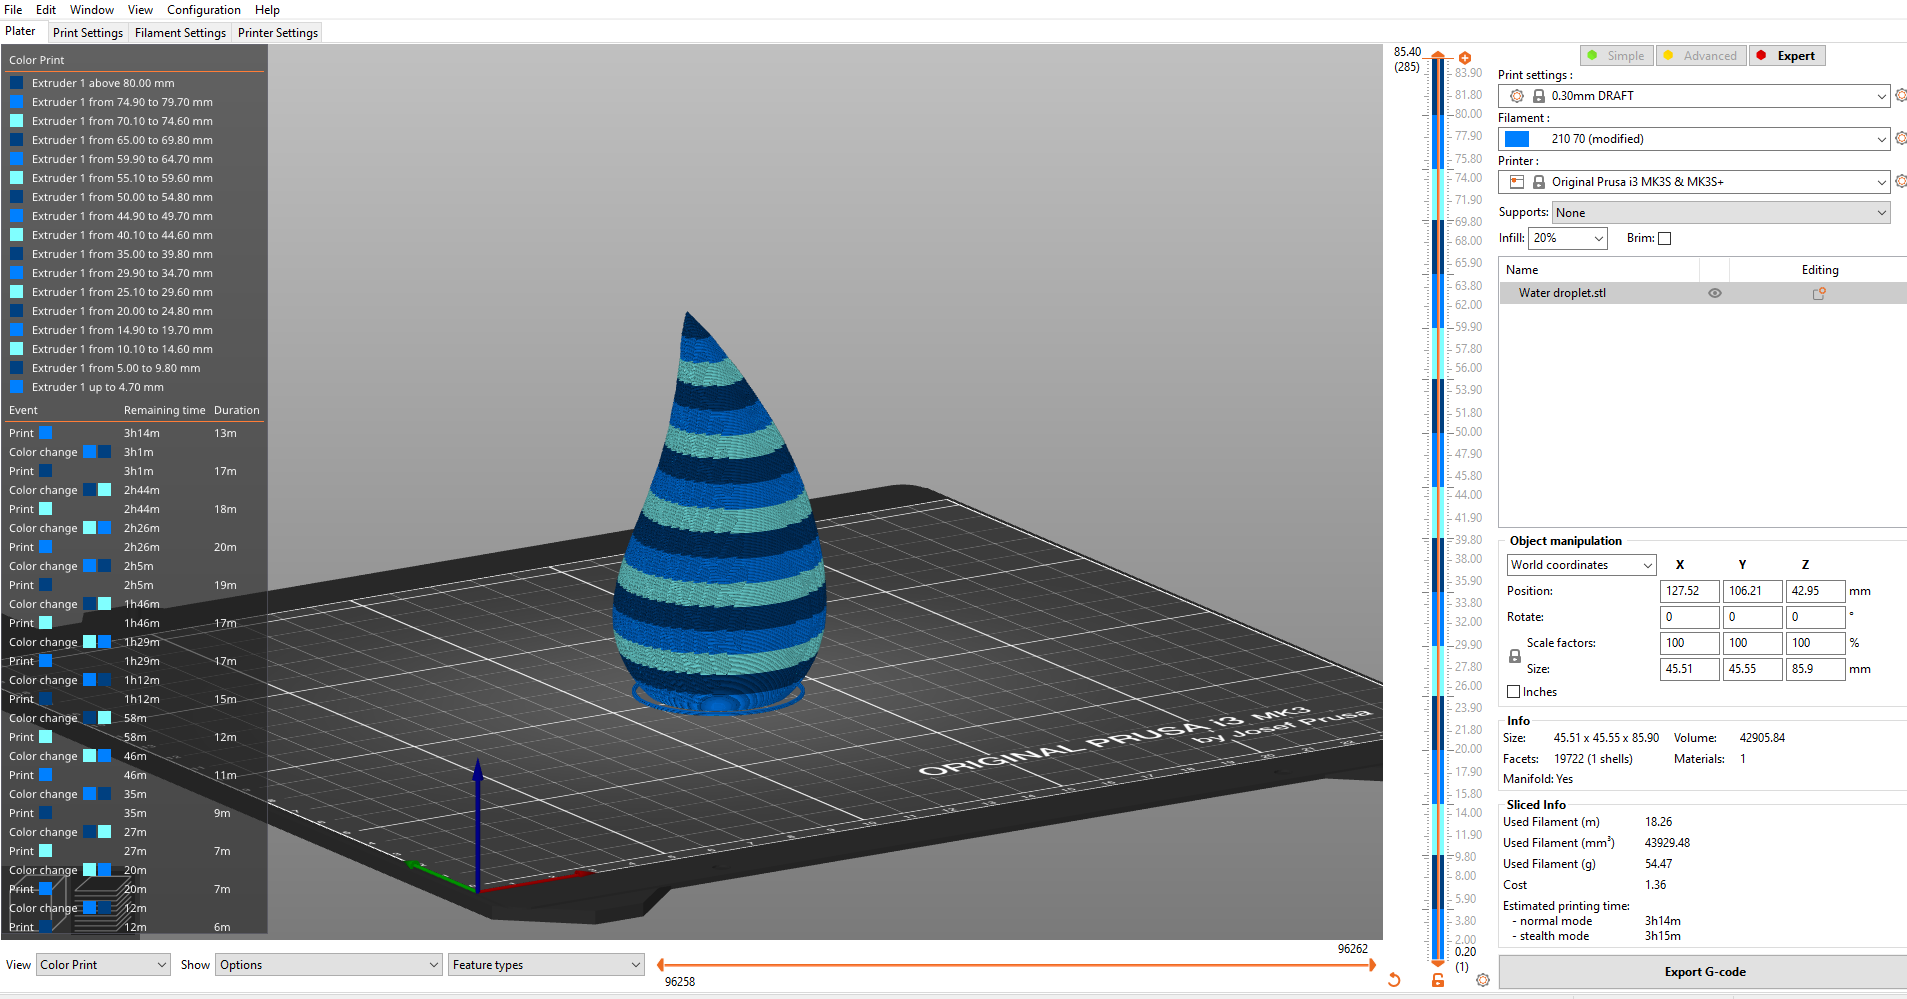The height and width of the screenshot is (999, 1907).
Task: Check the Inches checkbox
Action: pos(1514,692)
